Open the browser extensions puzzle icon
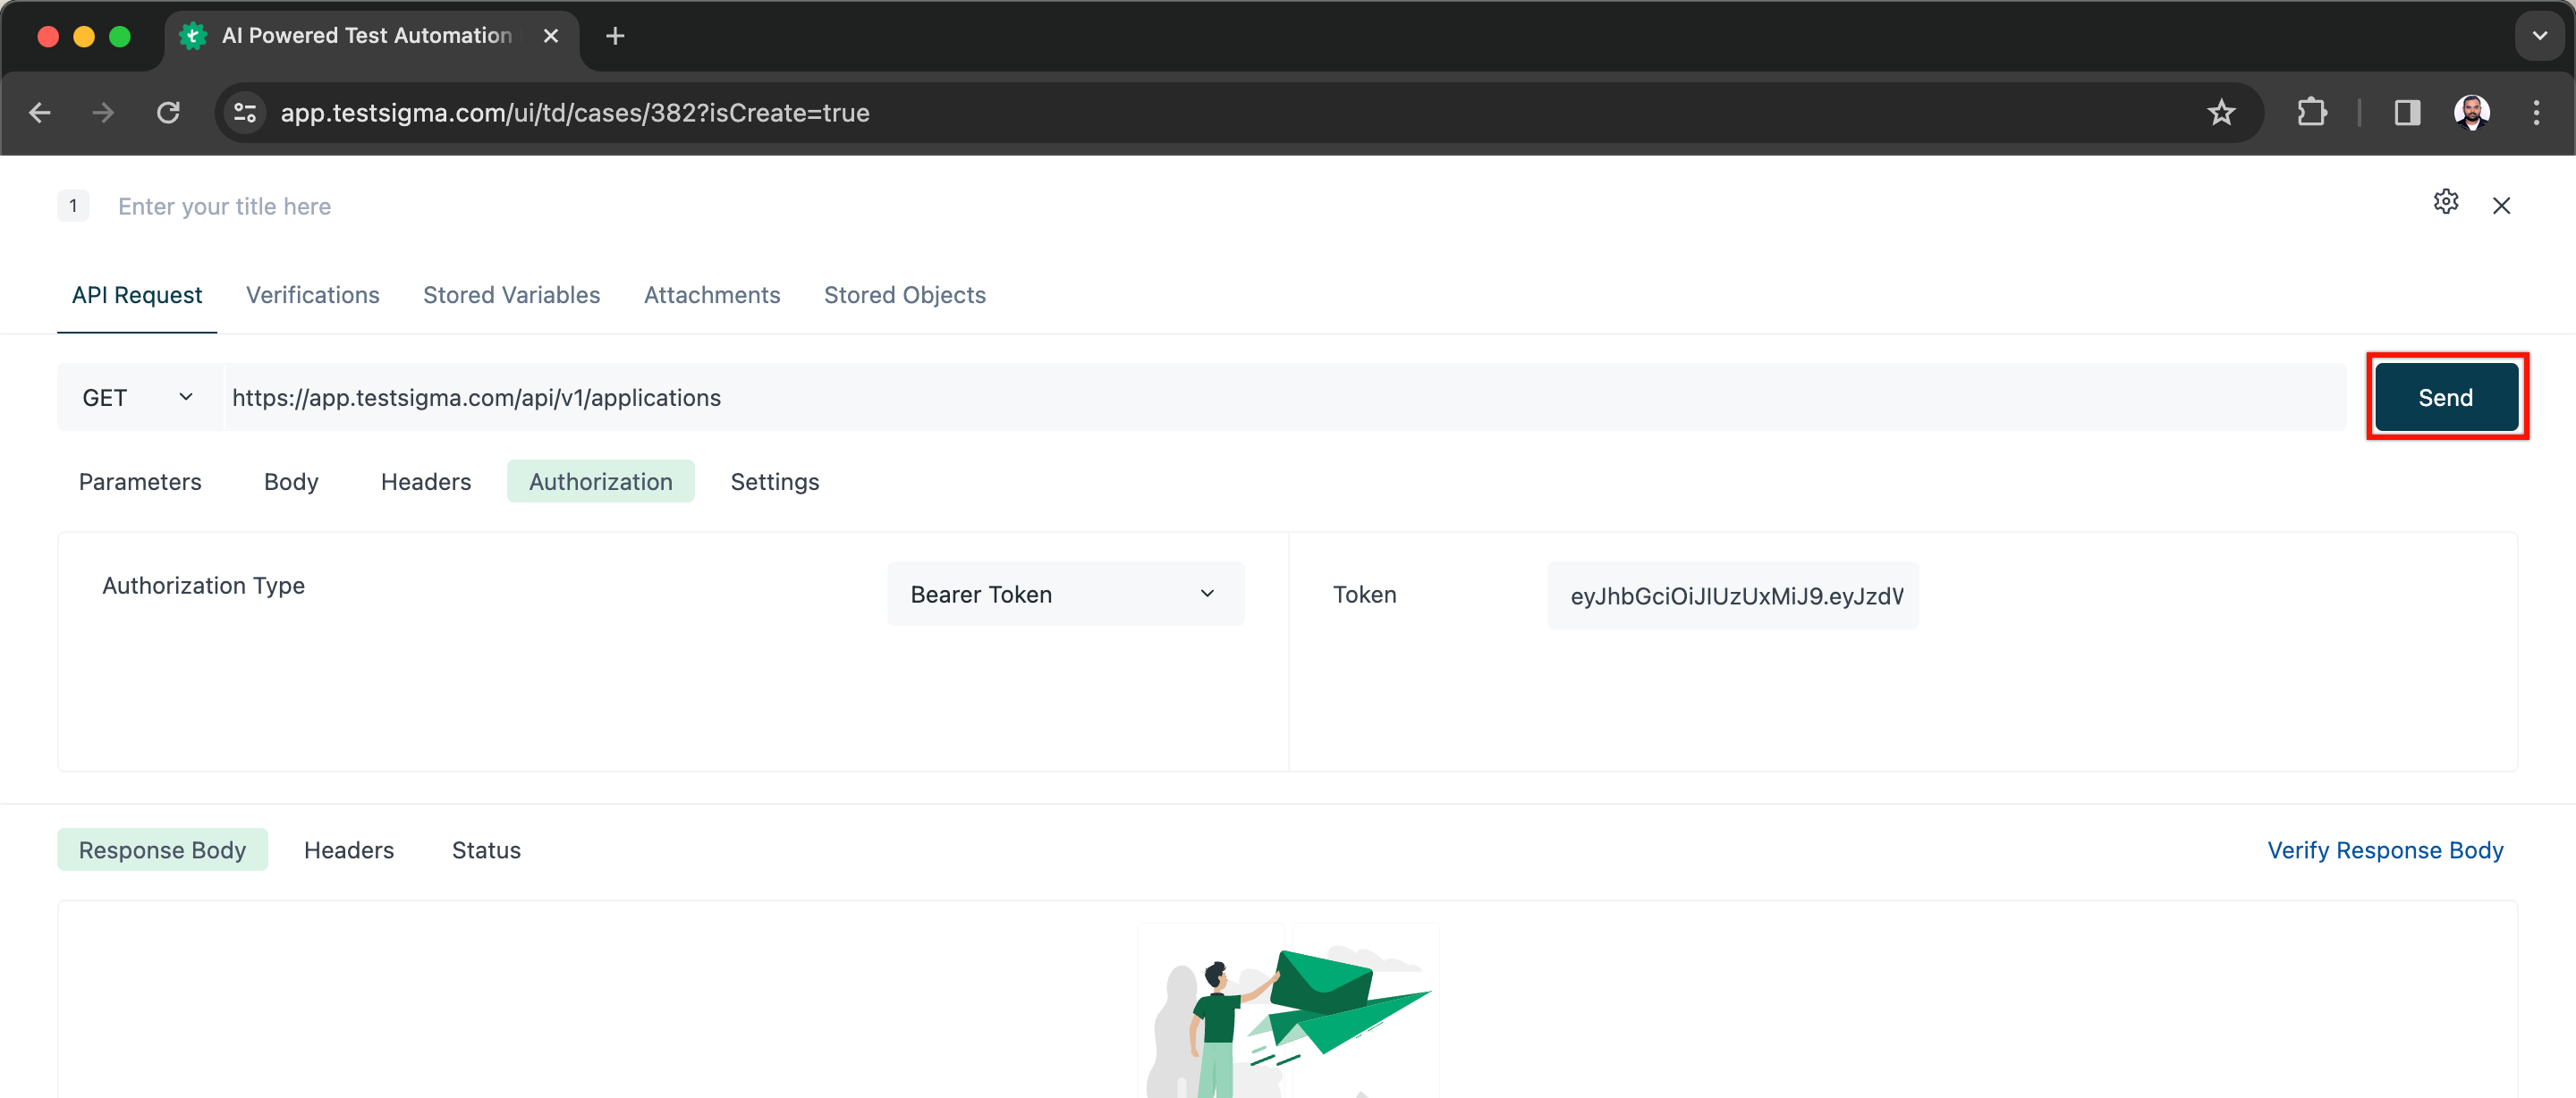This screenshot has height=1098, width=2576. (2311, 113)
